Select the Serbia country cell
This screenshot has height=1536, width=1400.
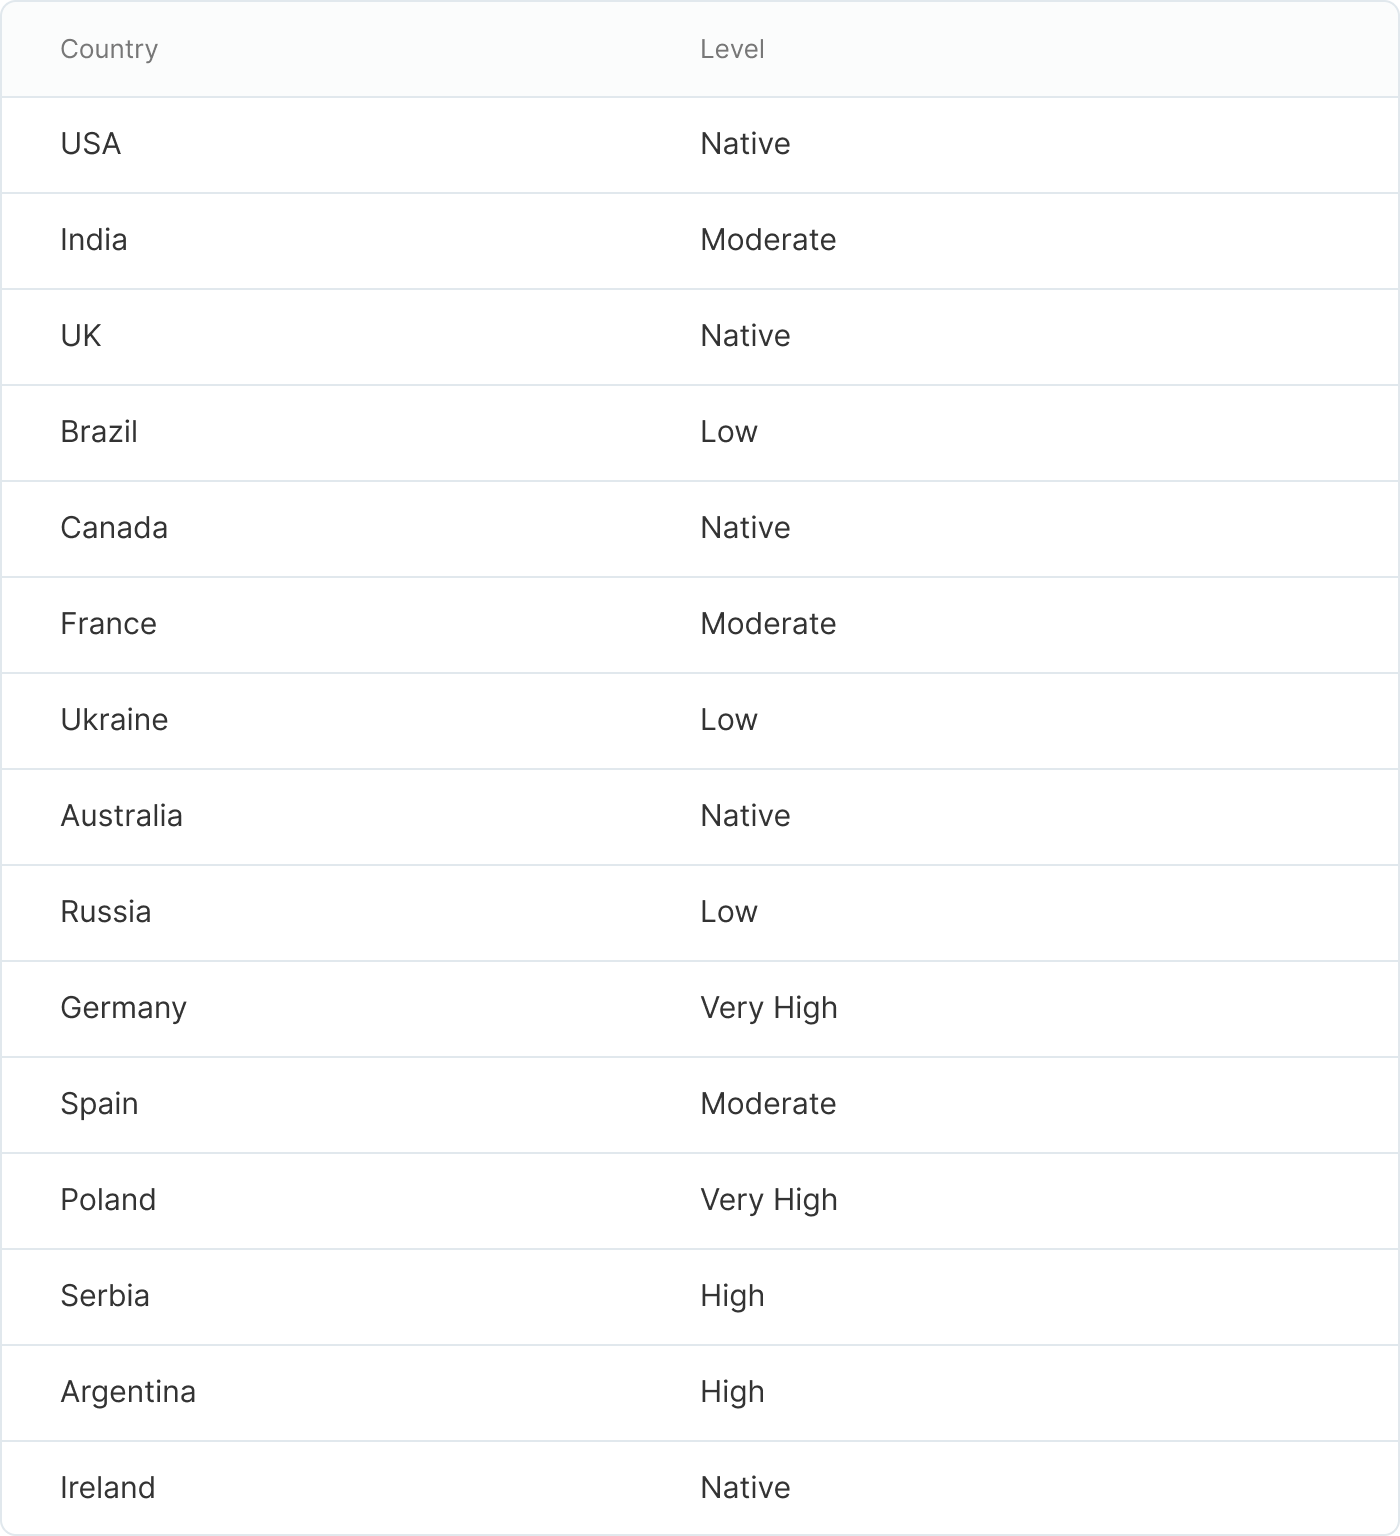click(x=105, y=1296)
